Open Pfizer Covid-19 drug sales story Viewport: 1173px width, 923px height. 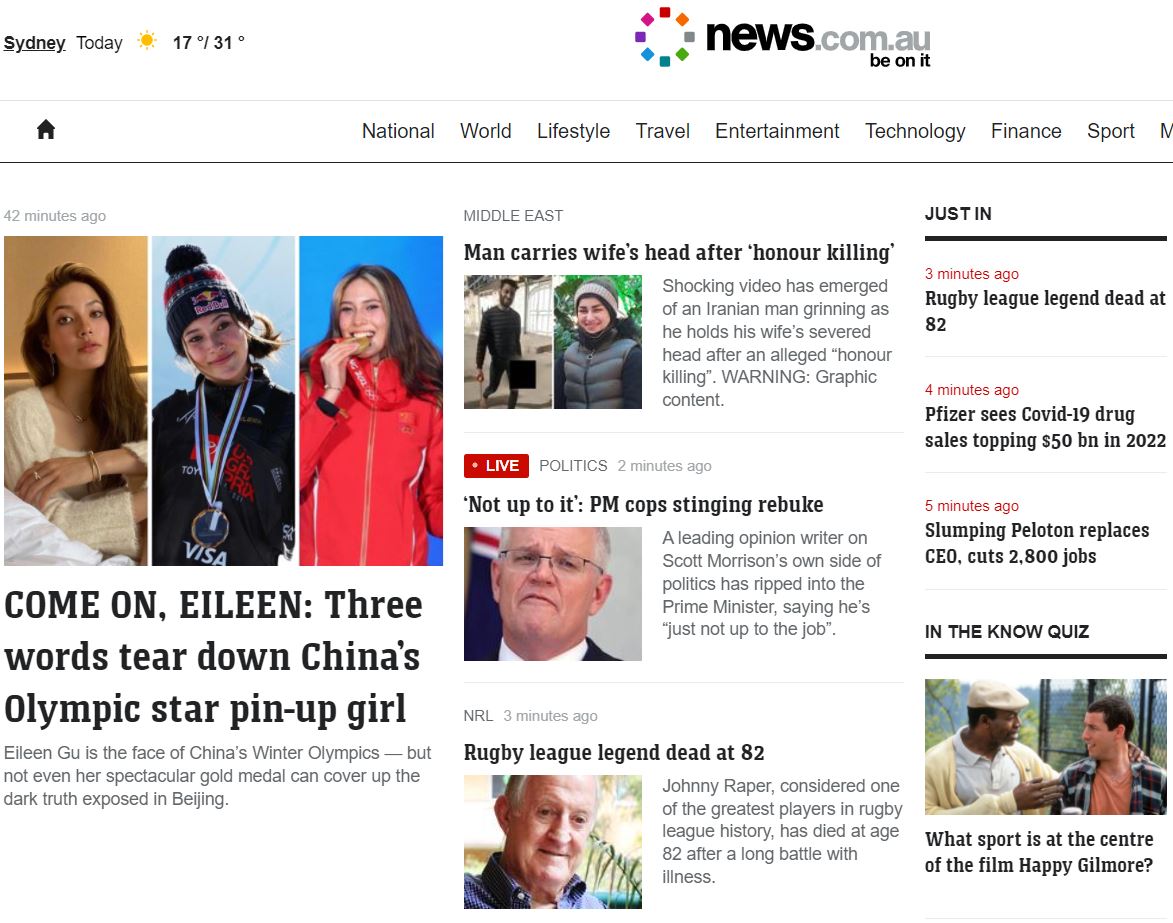click(x=1045, y=427)
